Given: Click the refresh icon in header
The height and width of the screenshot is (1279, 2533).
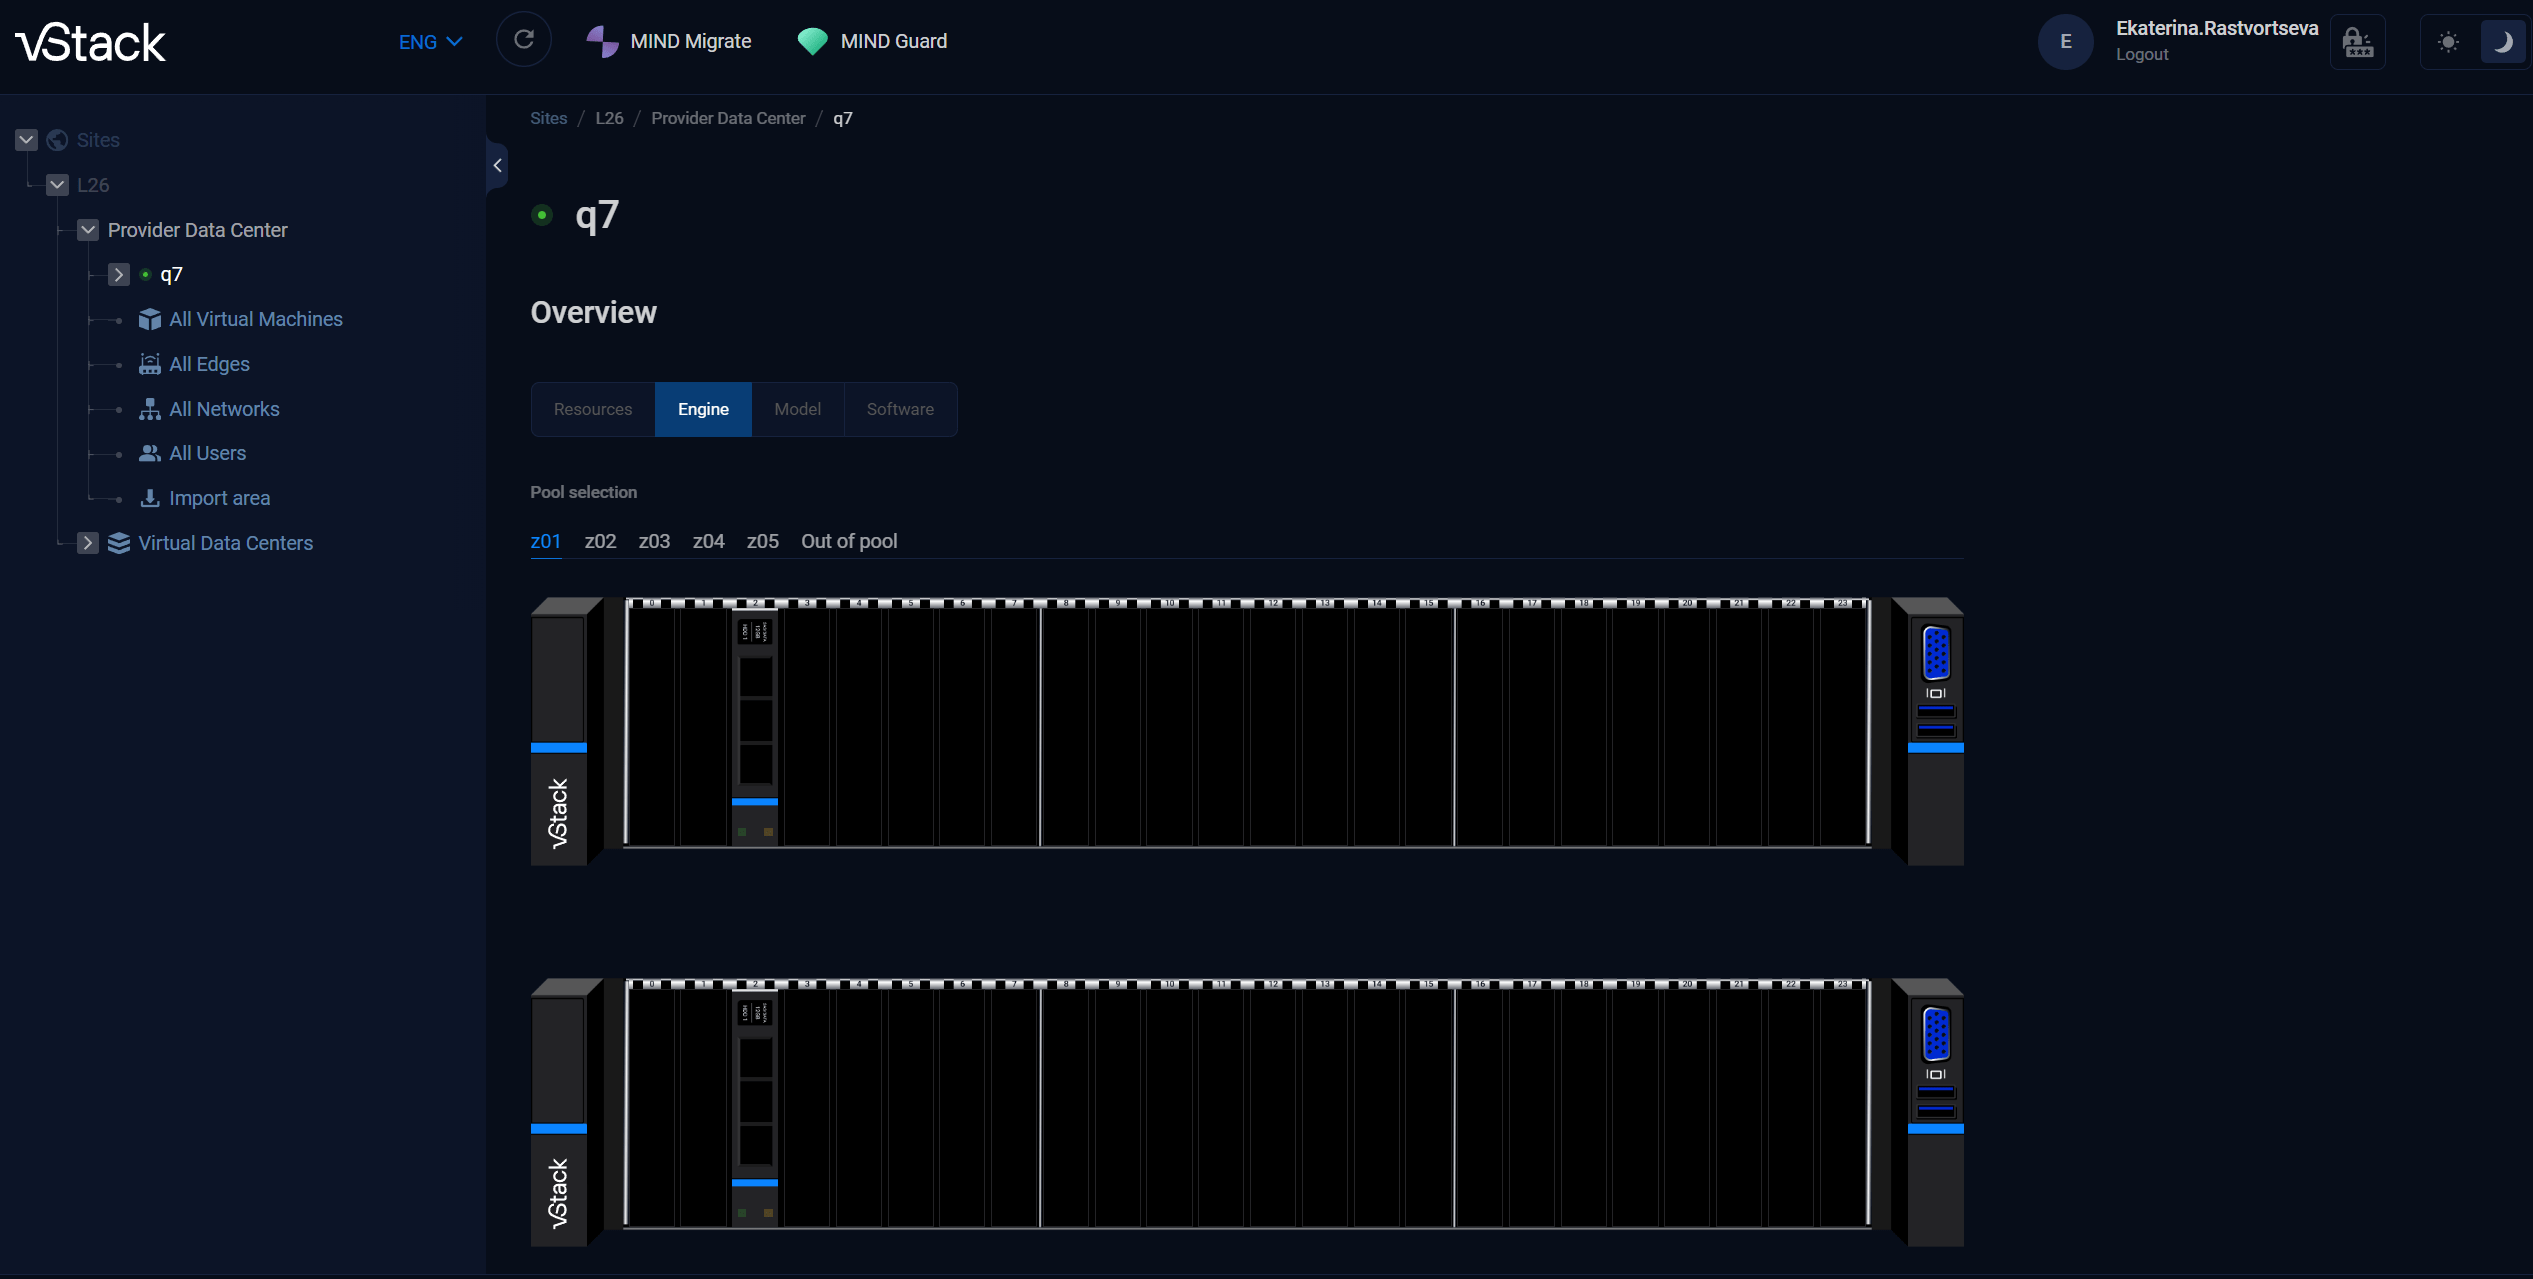Looking at the screenshot, I should click(x=523, y=40).
